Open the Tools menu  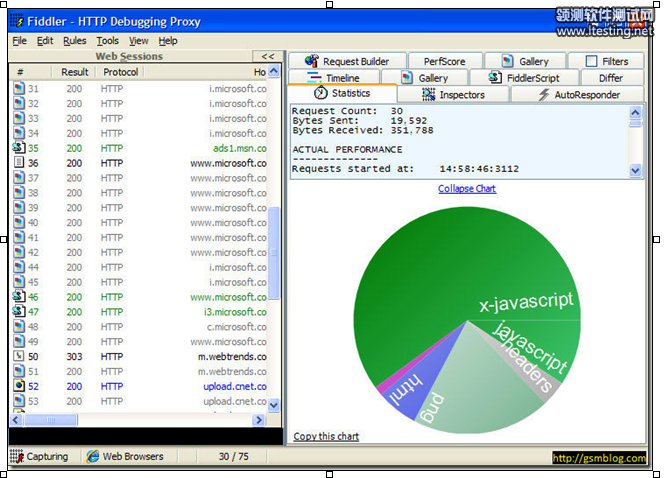pos(107,41)
